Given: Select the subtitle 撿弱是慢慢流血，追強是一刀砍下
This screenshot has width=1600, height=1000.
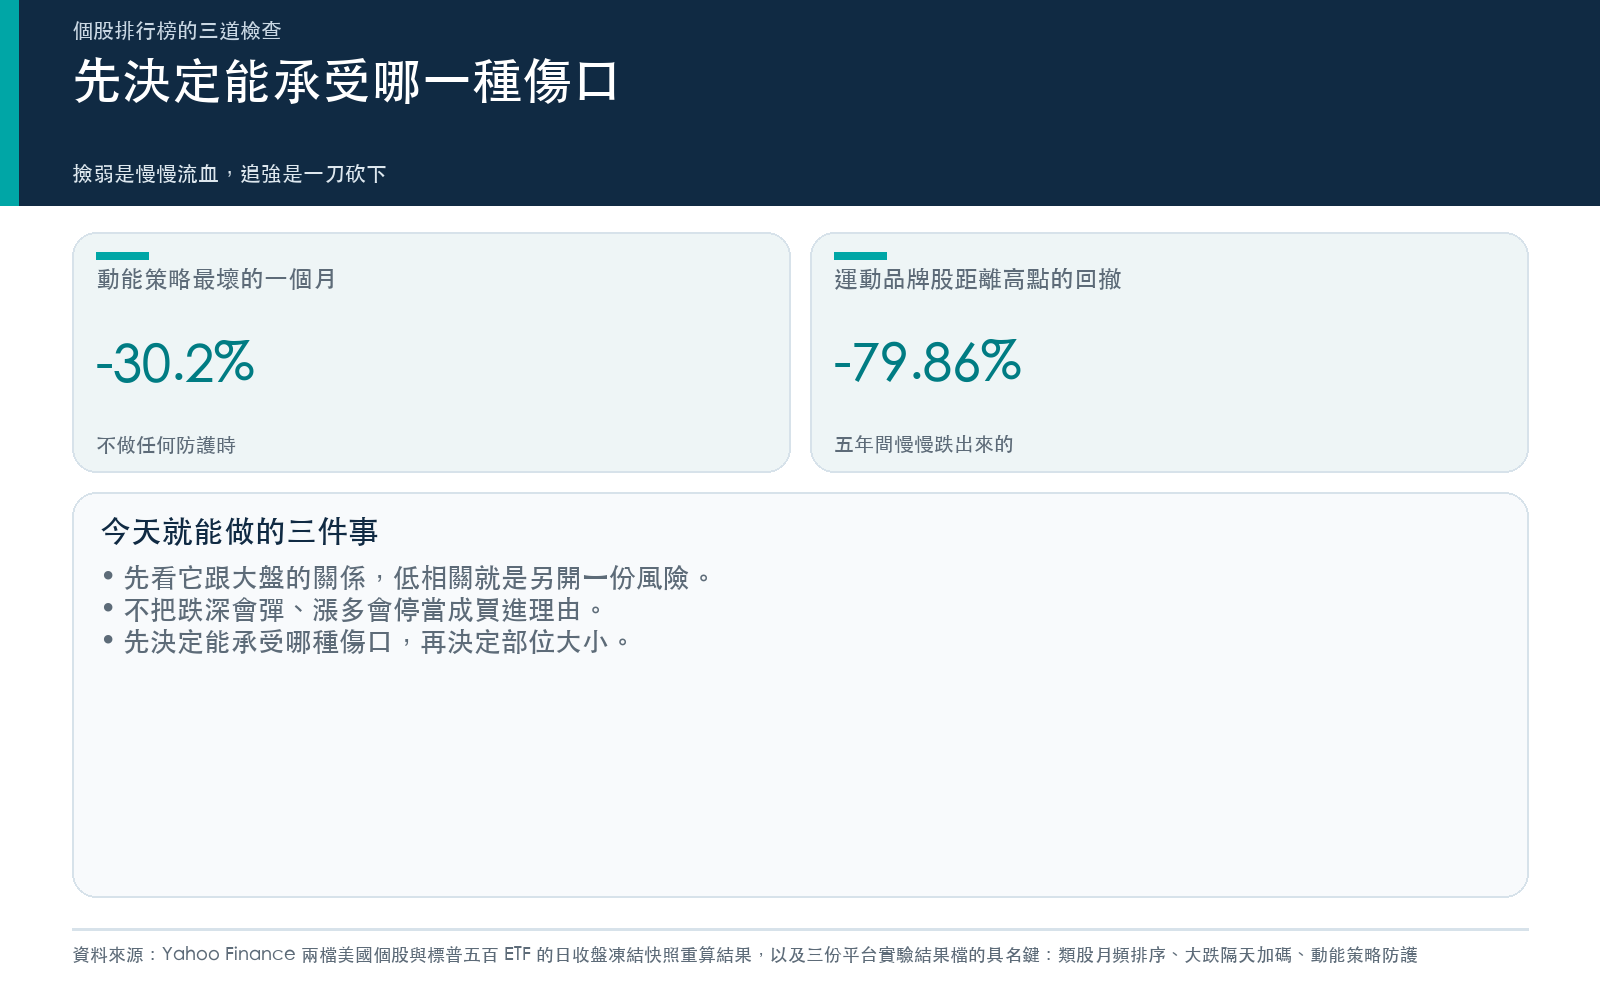Looking at the screenshot, I should point(230,174).
